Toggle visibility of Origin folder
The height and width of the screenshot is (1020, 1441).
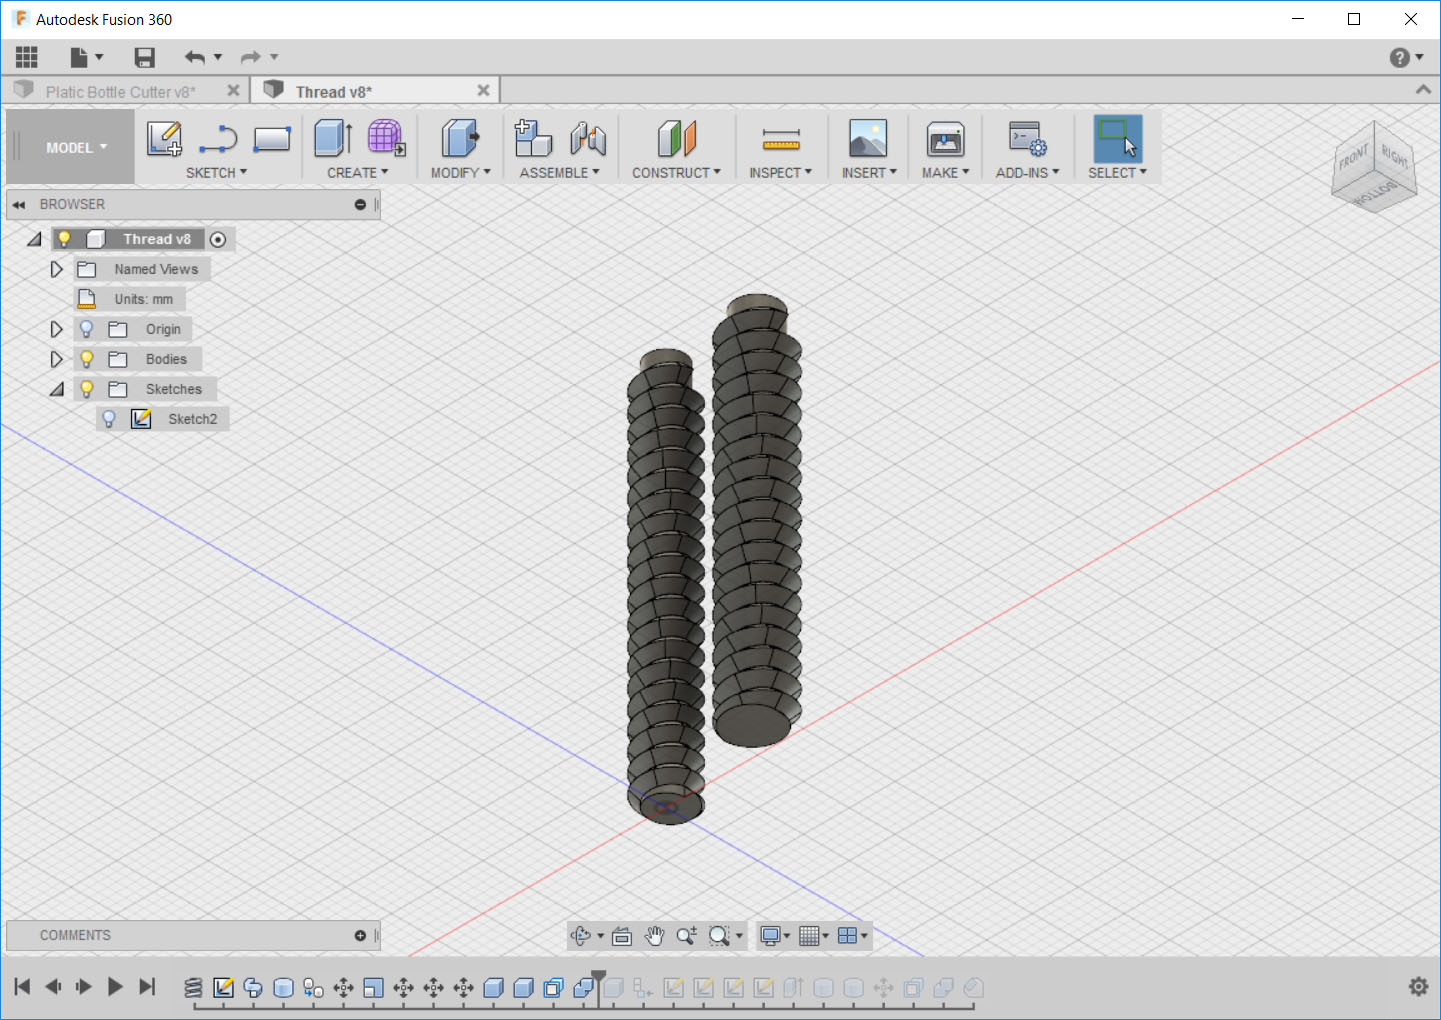pyautogui.click(x=86, y=329)
